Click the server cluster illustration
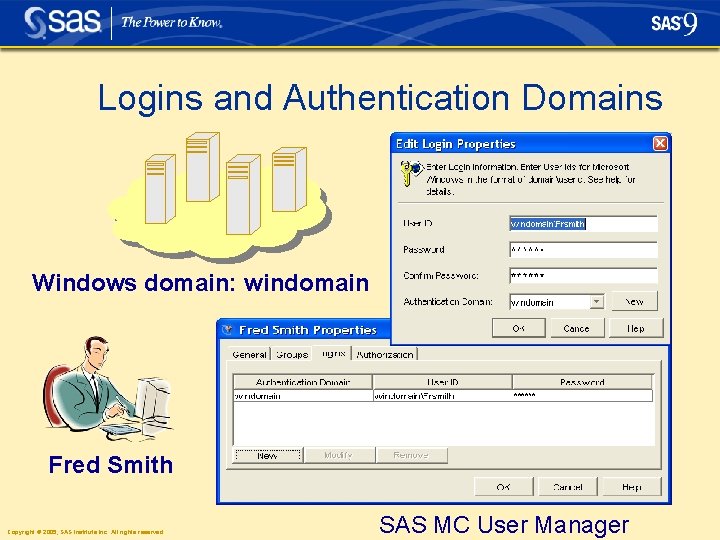 coord(220,197)
